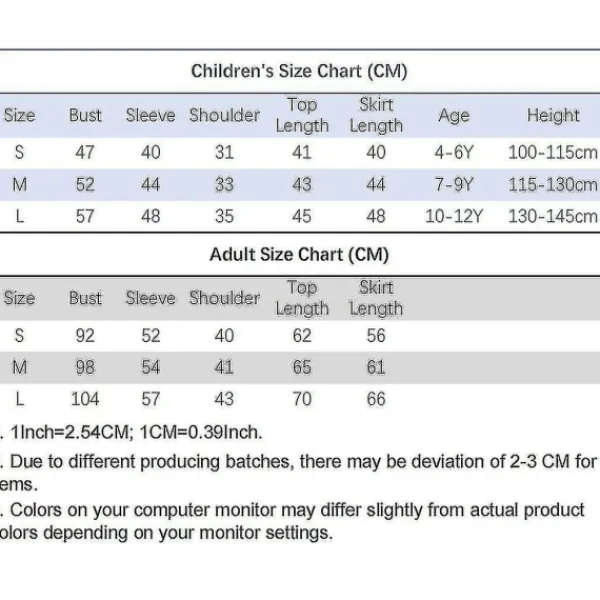Select the producing batches deviation note
The height and width of the screenshot is (600, 600).
300,462
